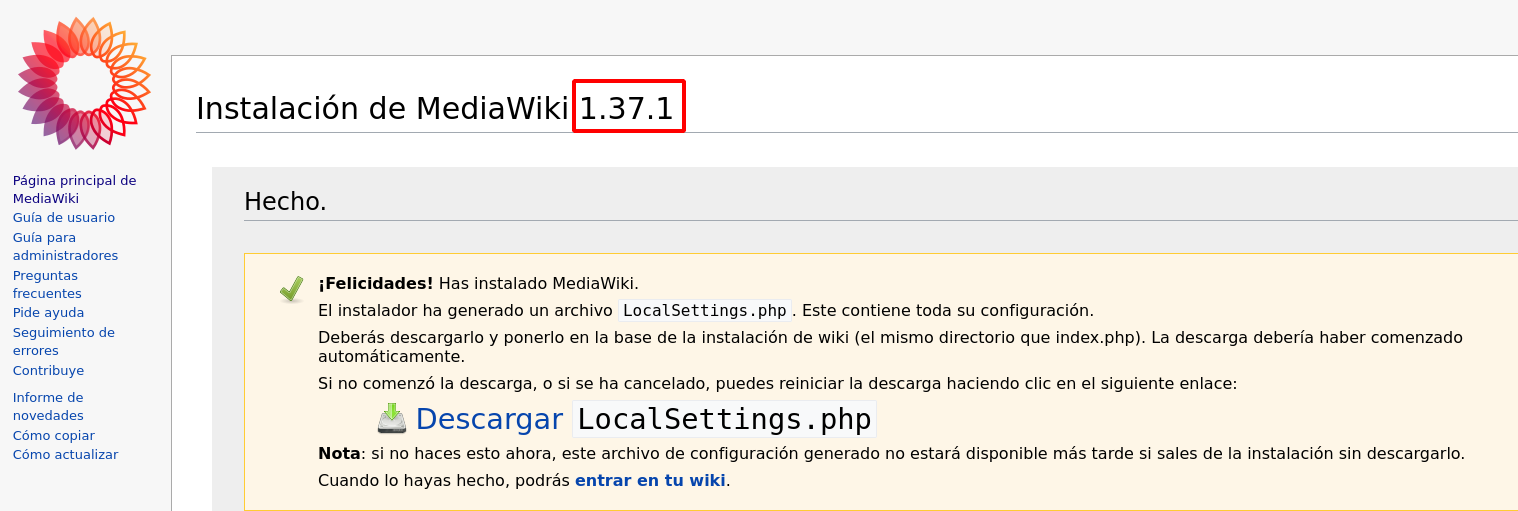The width and height of the screenshot is (1518, 511).
Task: Click sentence starting 'Deberás descargarlo y ponerlo'
Action: point(890,346)
